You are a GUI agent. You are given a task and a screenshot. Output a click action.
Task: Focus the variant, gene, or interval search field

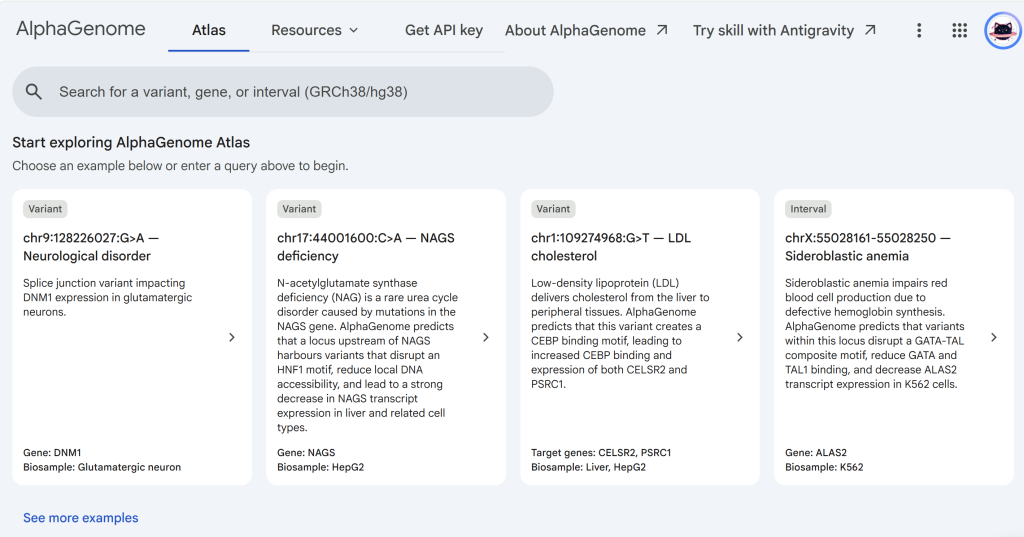click(283, 92)
